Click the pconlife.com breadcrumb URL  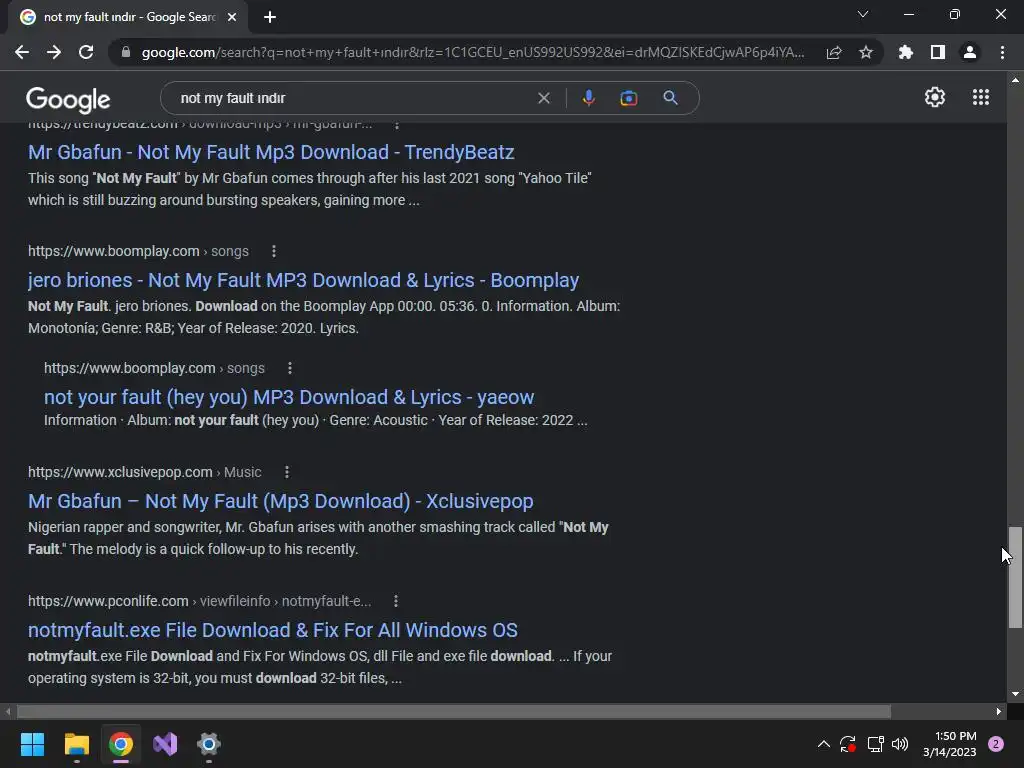click(199, 601)
